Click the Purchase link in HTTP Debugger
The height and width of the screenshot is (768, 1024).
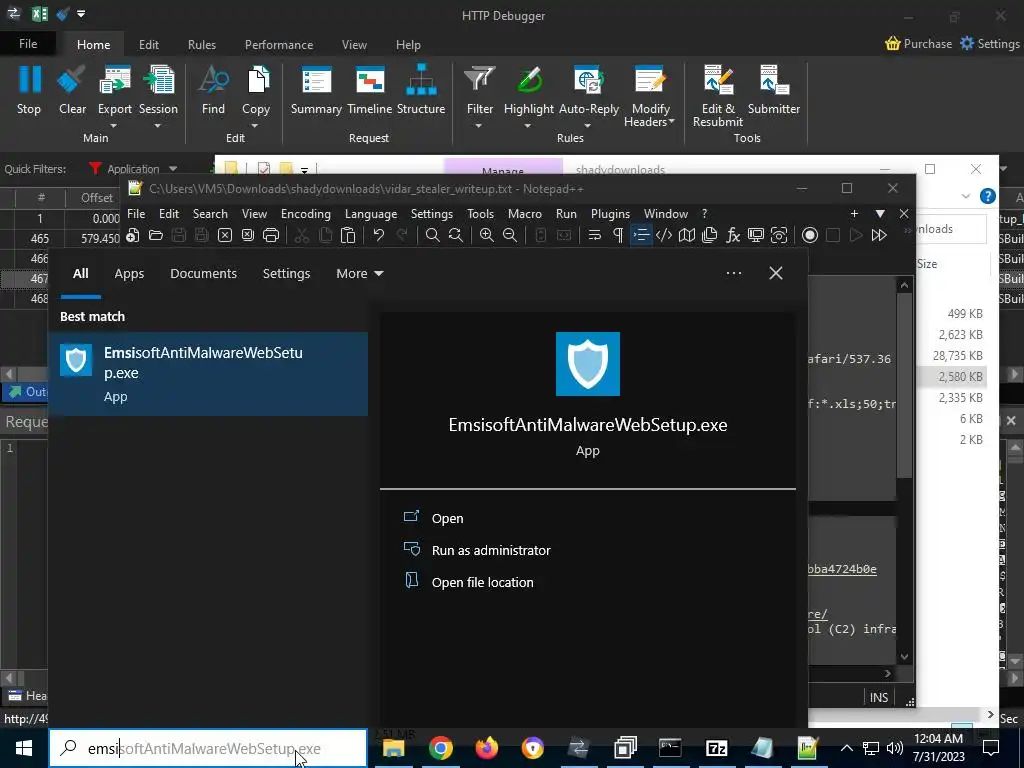pyautogui.click(x=918, y=44)
